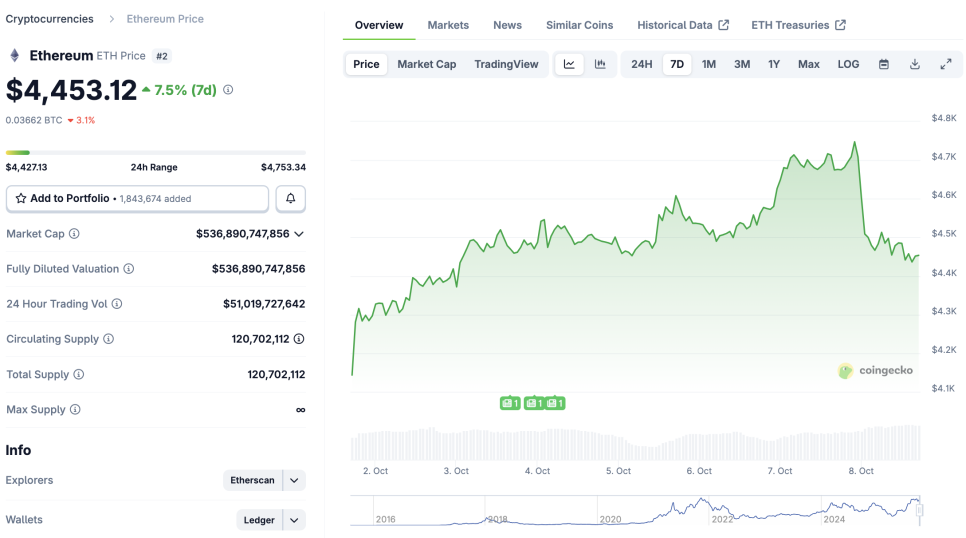Screen dimensions: 966x538
Task: Open the calendar date picker icon
Action: pyautogui.click(x=884, y=64)
